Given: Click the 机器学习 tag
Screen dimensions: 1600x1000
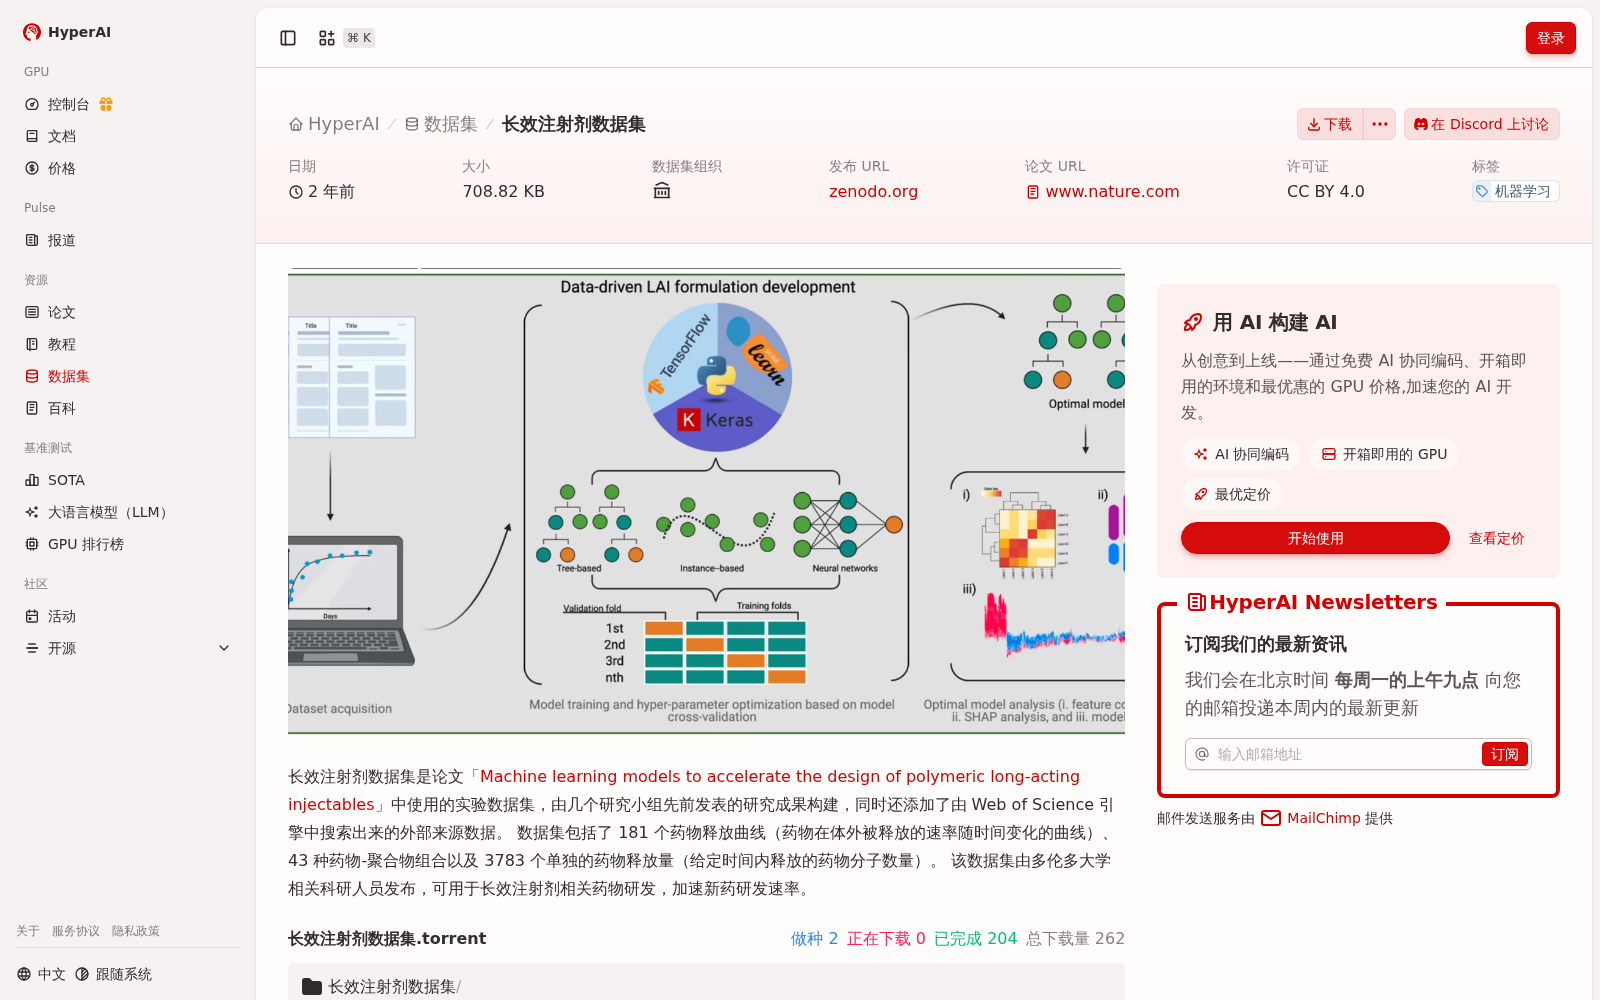Looking at the screenshot, I should pyautogui.click(x=1515, y=191).
